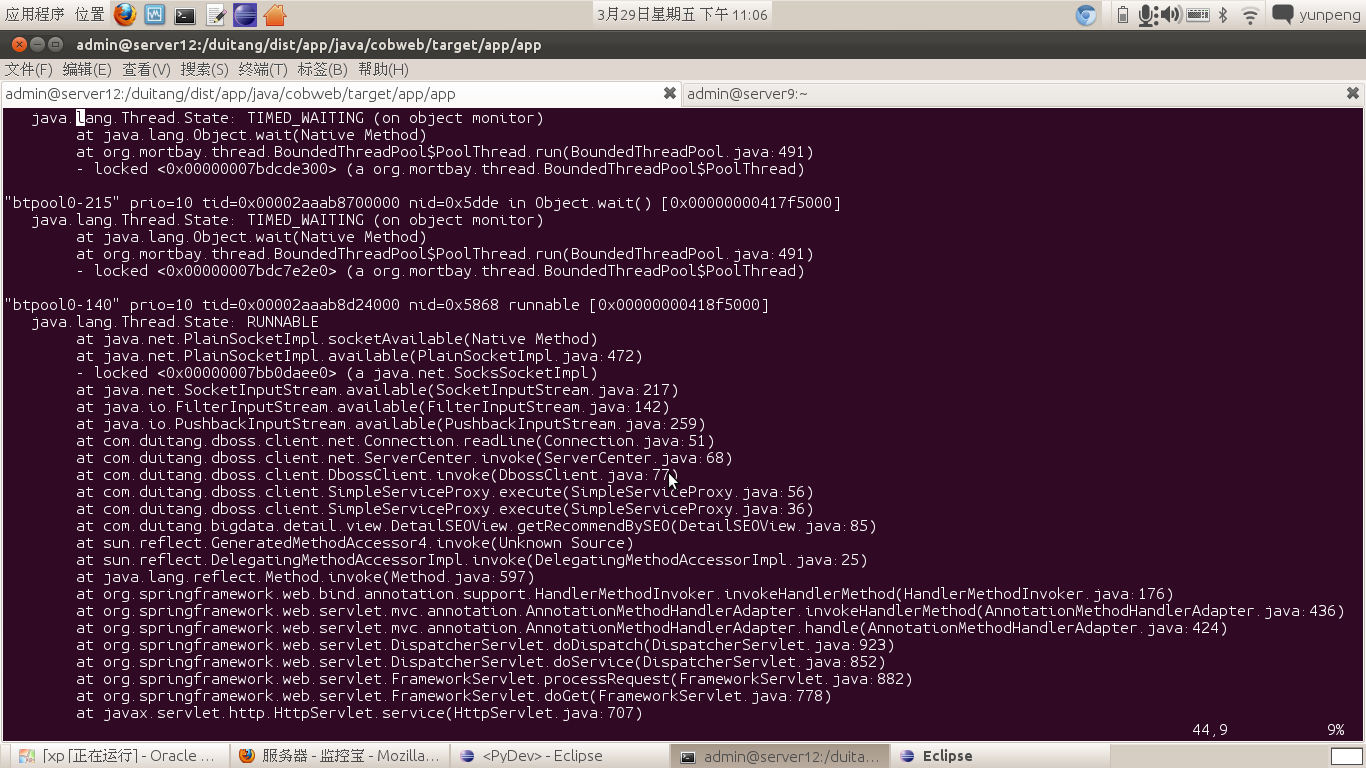Click the SimpleServiceProxy.execute(SimpleServiceProxy.java:56) line

click(445, 492)
